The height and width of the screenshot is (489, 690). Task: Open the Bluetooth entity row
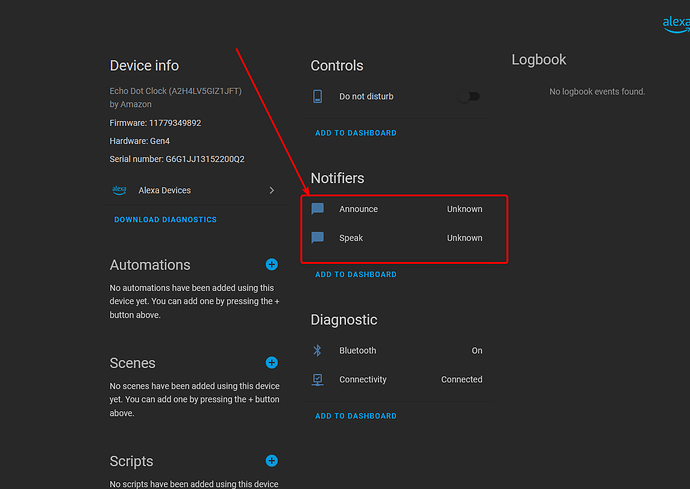pos(396,351)
